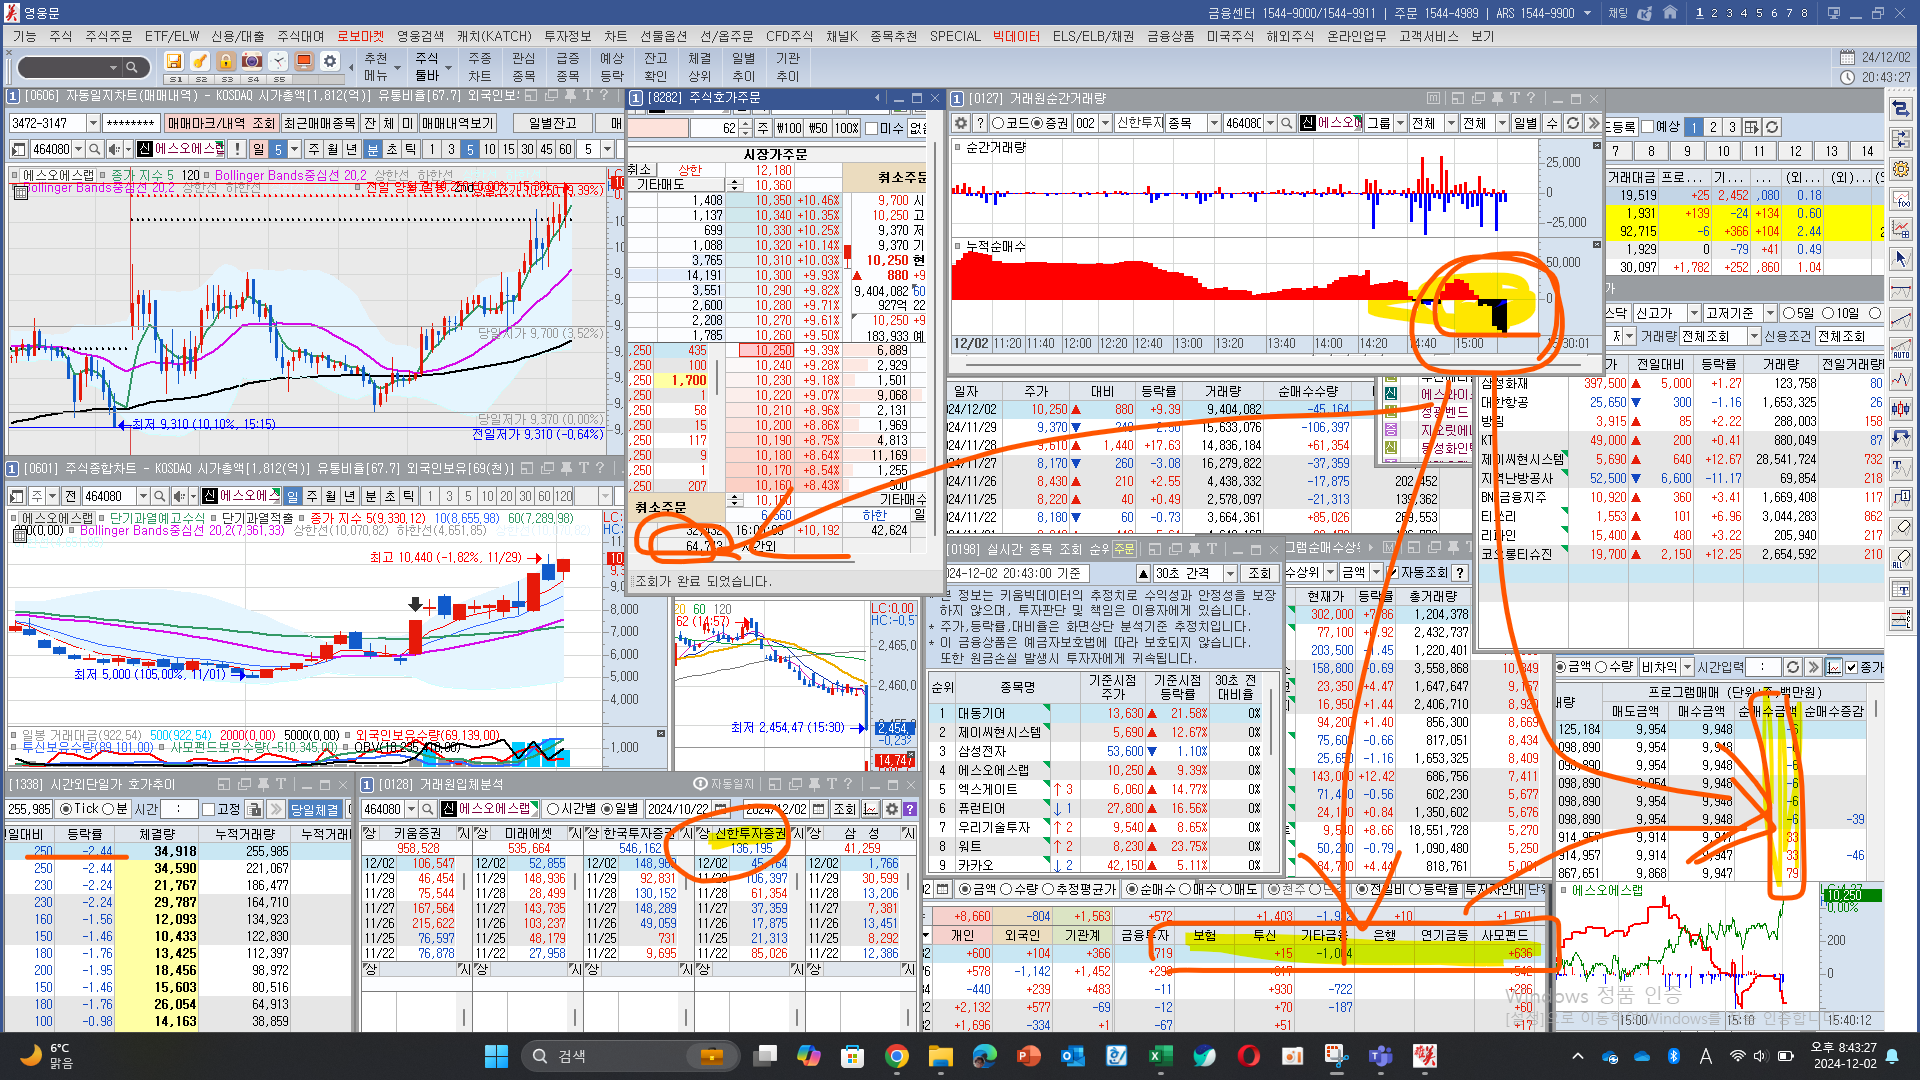Open Chrome from the Windows taskbar
The width and height of the screenshot is (1920, 1080).
896,1056
